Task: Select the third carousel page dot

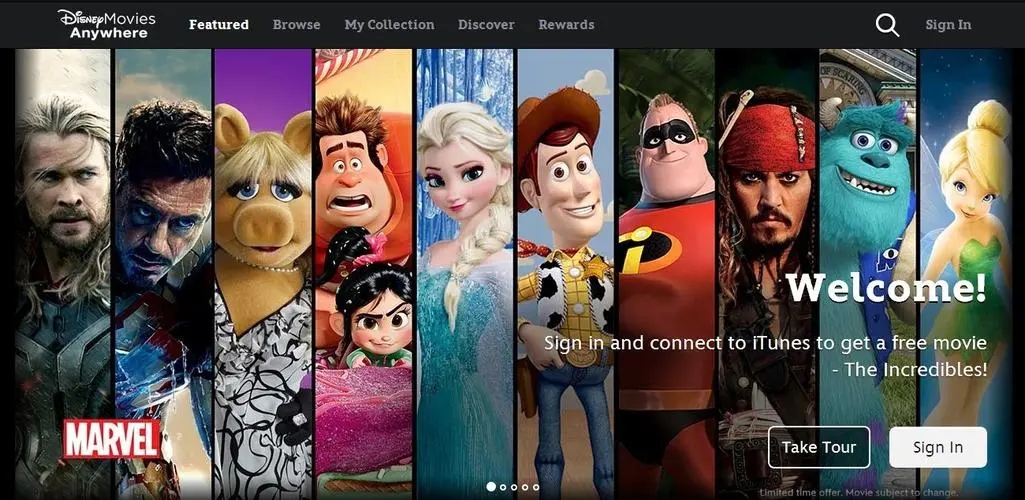Action: pyautogui.click(x=514, y=487)
